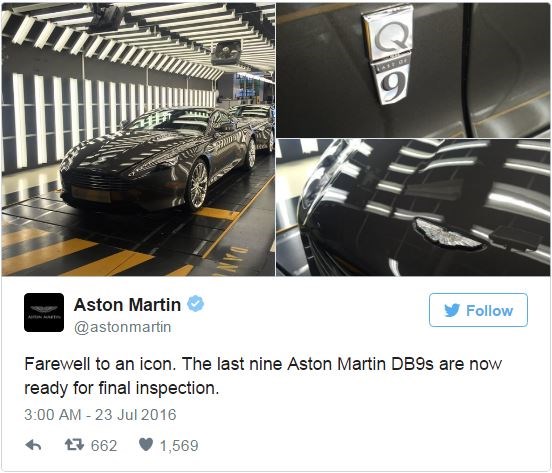Follow the Aston Martin account

coord(478,310)
